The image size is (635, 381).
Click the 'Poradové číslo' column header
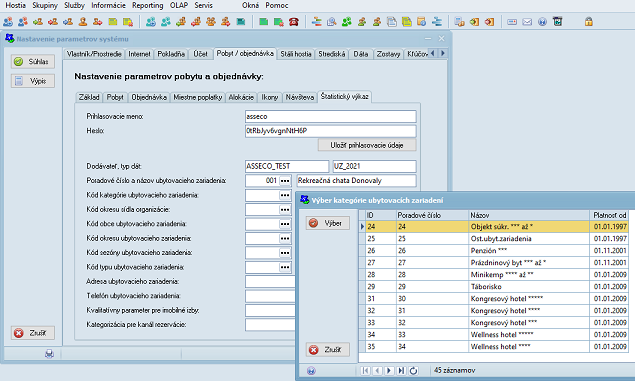[432, 215]
